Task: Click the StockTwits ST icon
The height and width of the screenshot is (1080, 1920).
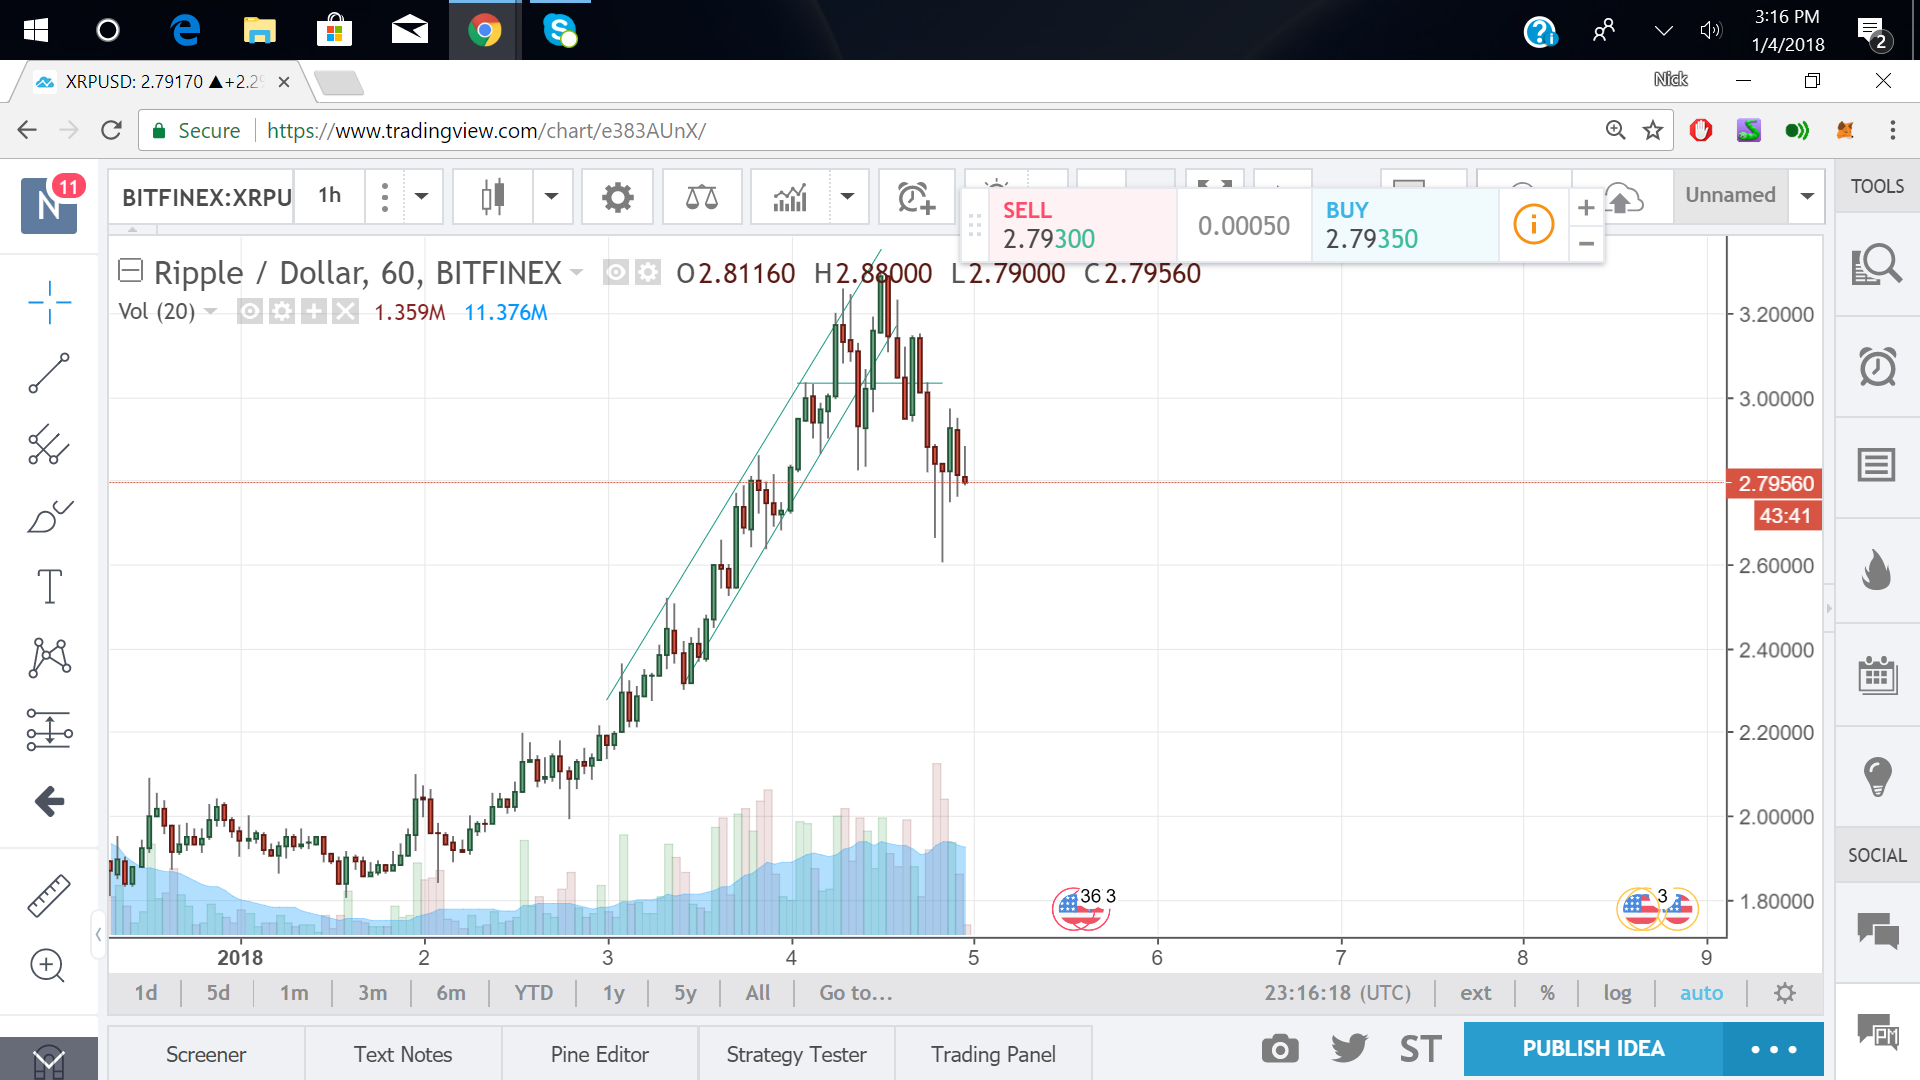Action: point(1420,1049)
